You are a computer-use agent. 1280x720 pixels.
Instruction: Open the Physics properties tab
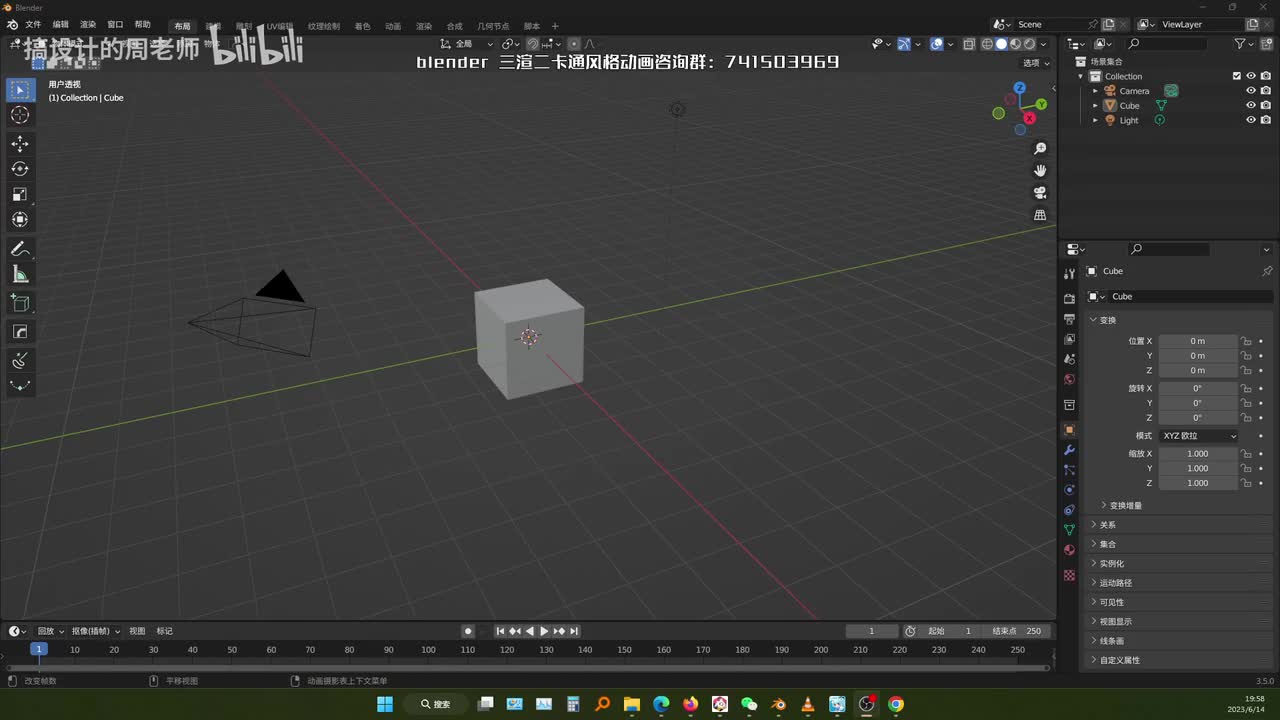click(x=1069, y=490)
